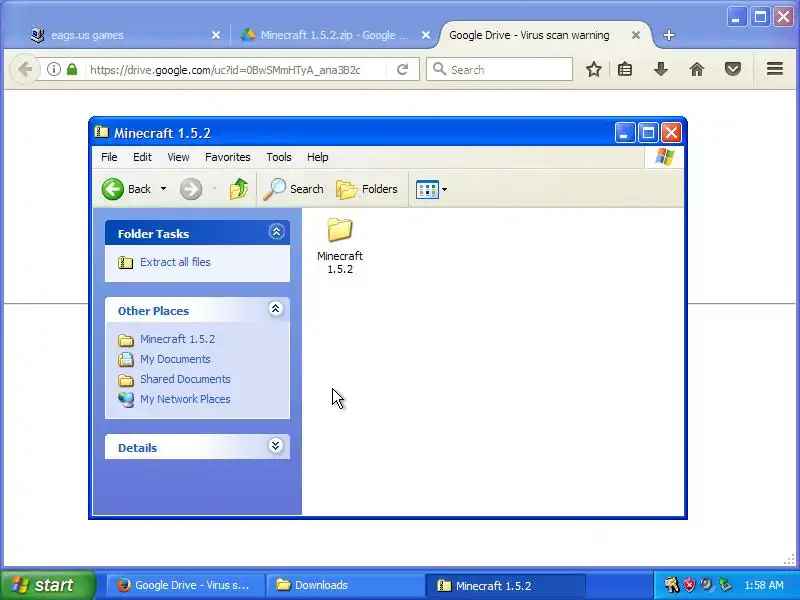
Task: Expand the Details panel
Action: (276, 446)
